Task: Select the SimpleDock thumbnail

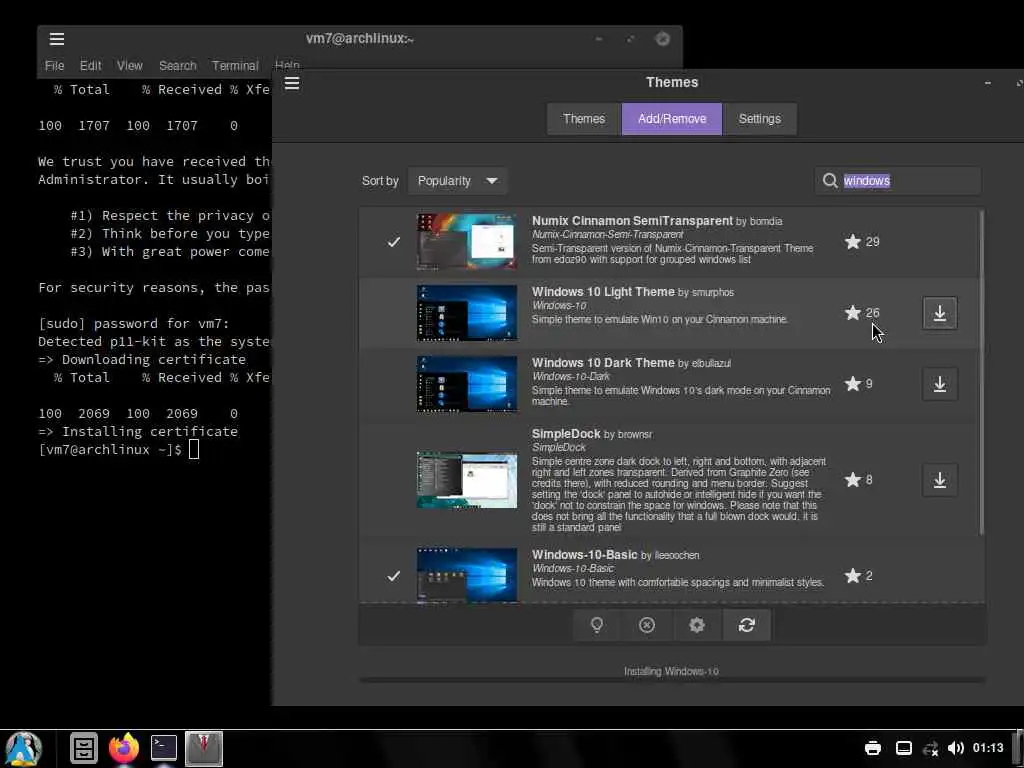Action: click(467, 480)
